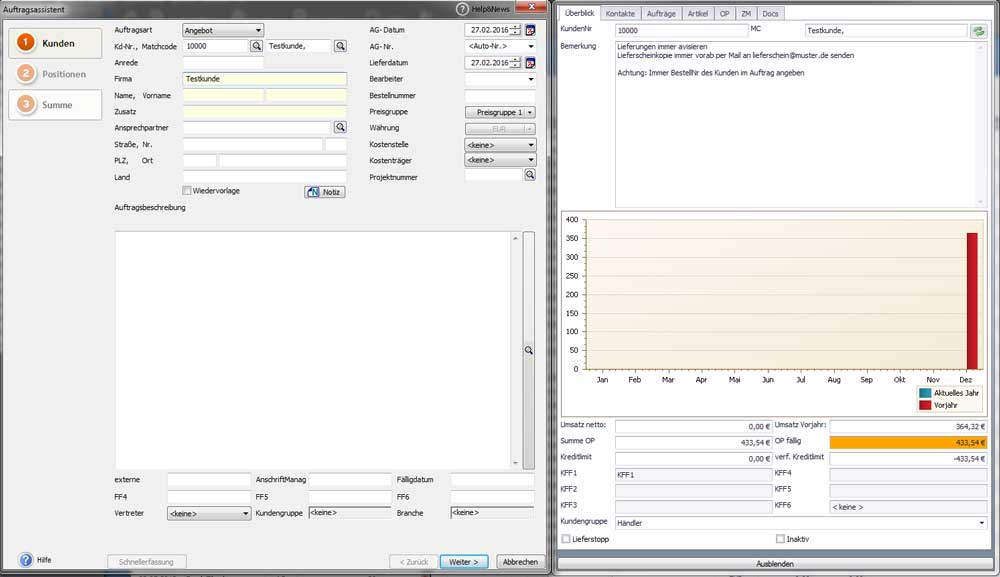Search Projektnummer with magnifier icon
Viewport: 1000px width, 577px height.
[x=530, y=175]
